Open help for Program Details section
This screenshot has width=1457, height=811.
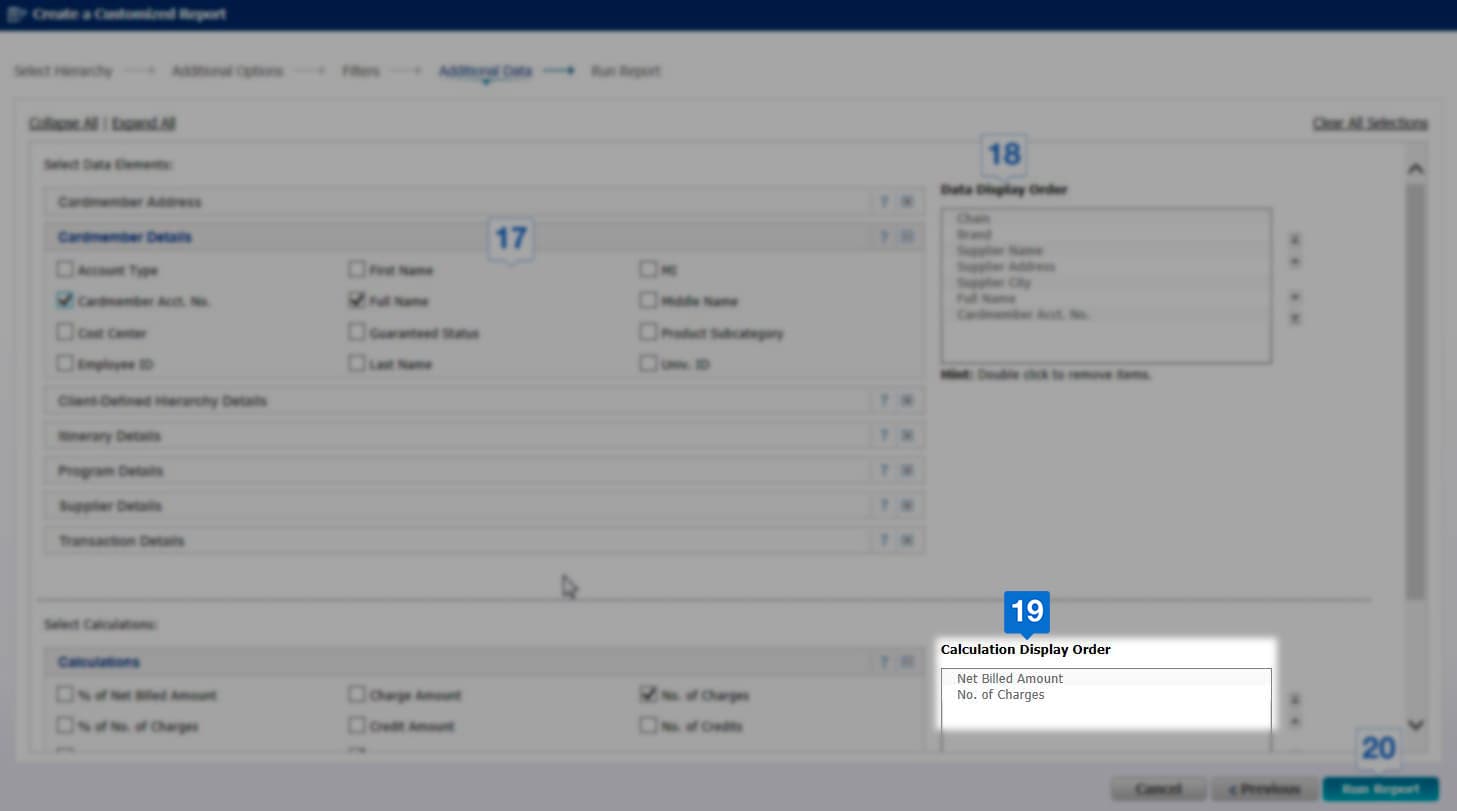click(884, 471)
